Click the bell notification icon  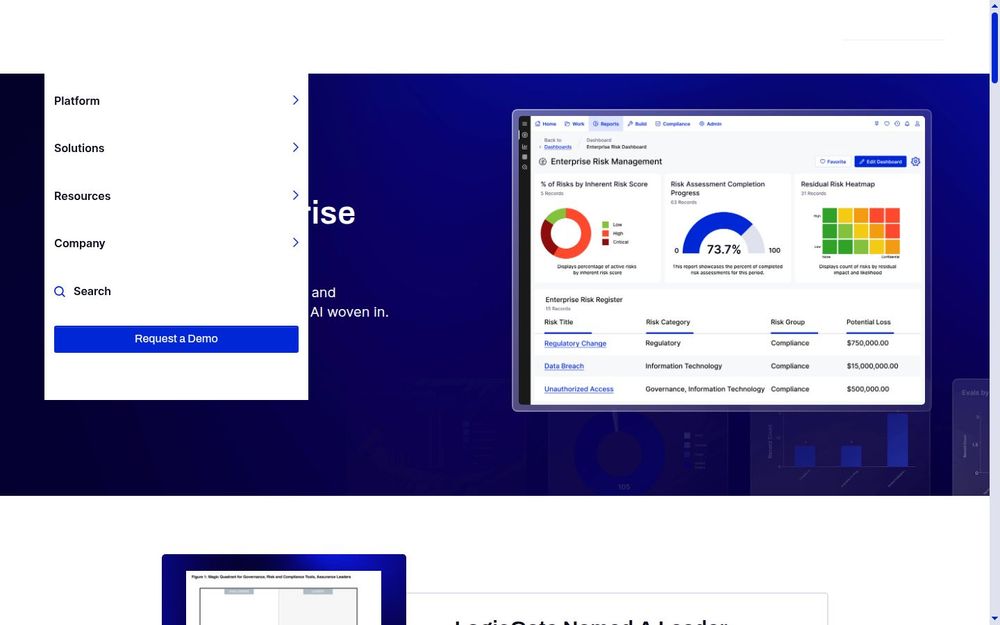click(x=907, y=124)
